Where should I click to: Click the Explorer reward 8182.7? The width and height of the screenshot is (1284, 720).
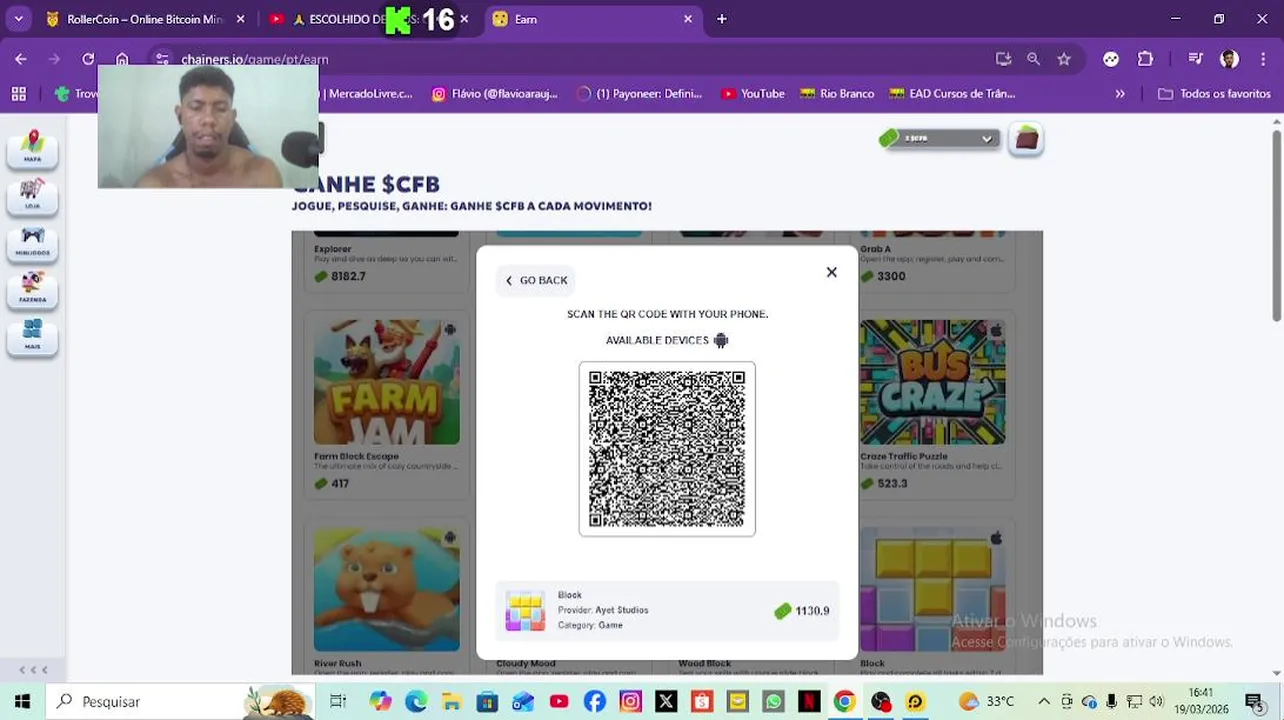(x=340, y=276)
